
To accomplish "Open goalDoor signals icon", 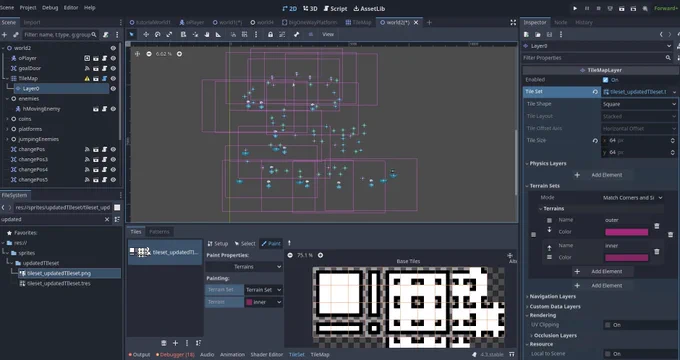I will pyautogui.click(x=87, y=68).
